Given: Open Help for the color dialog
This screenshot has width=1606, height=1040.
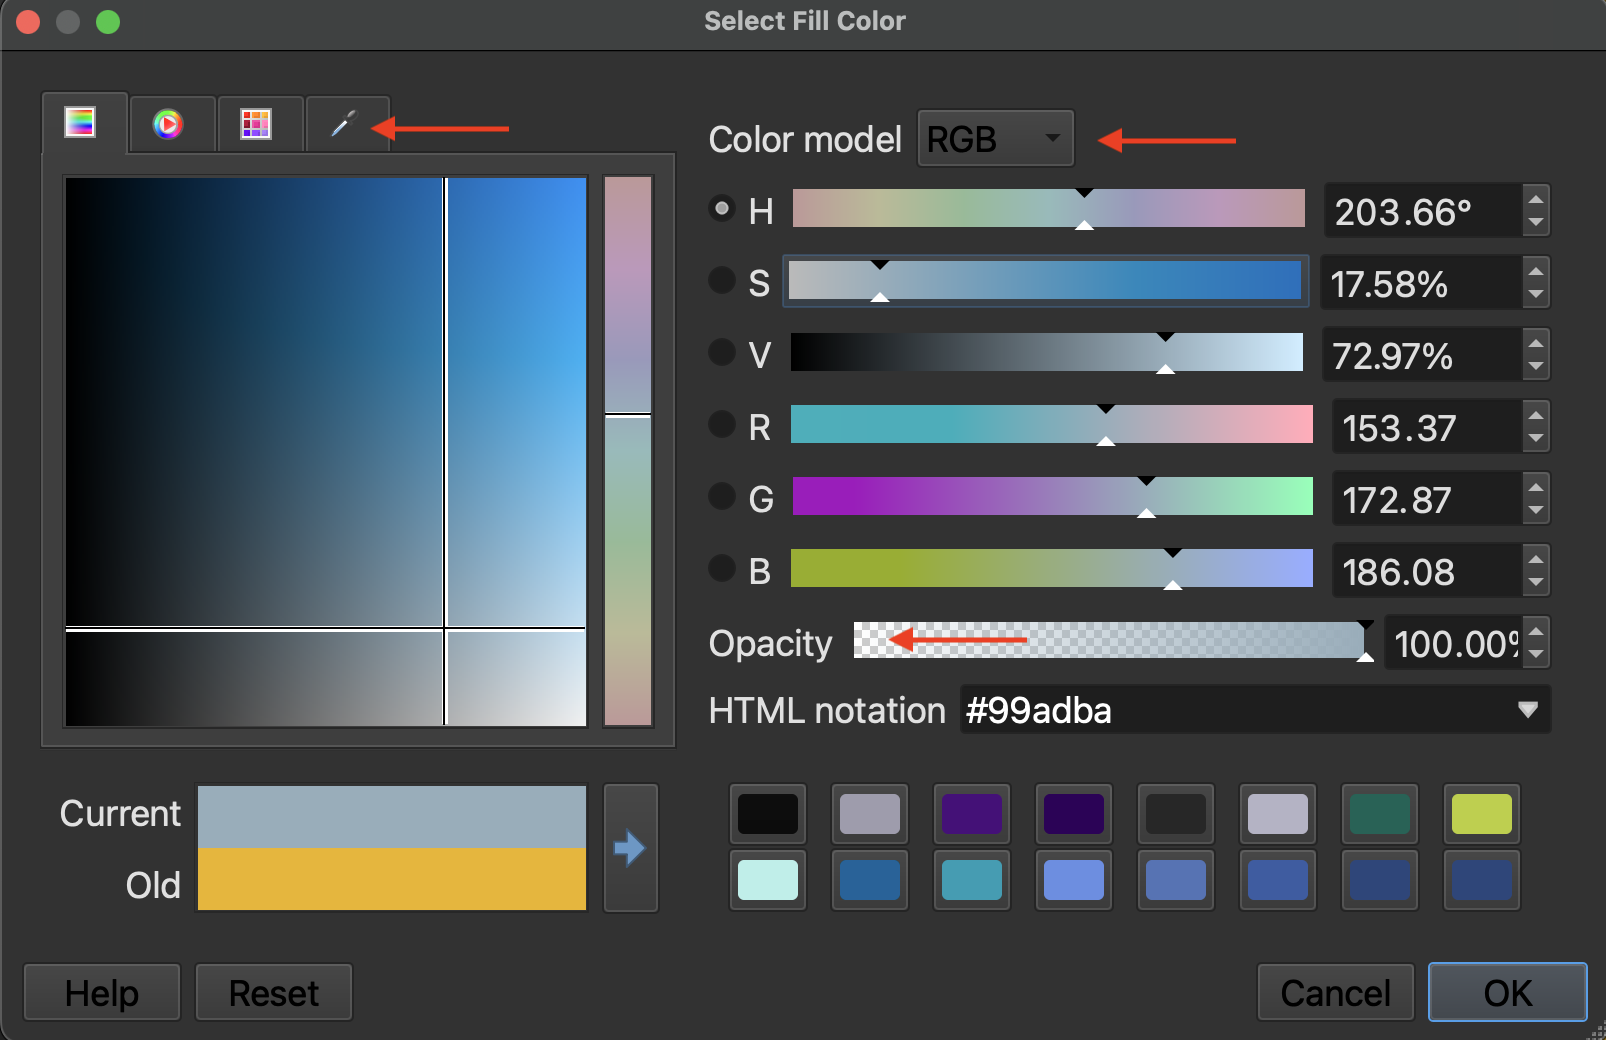Looking at the screenshot, I should tap(102, 993).
